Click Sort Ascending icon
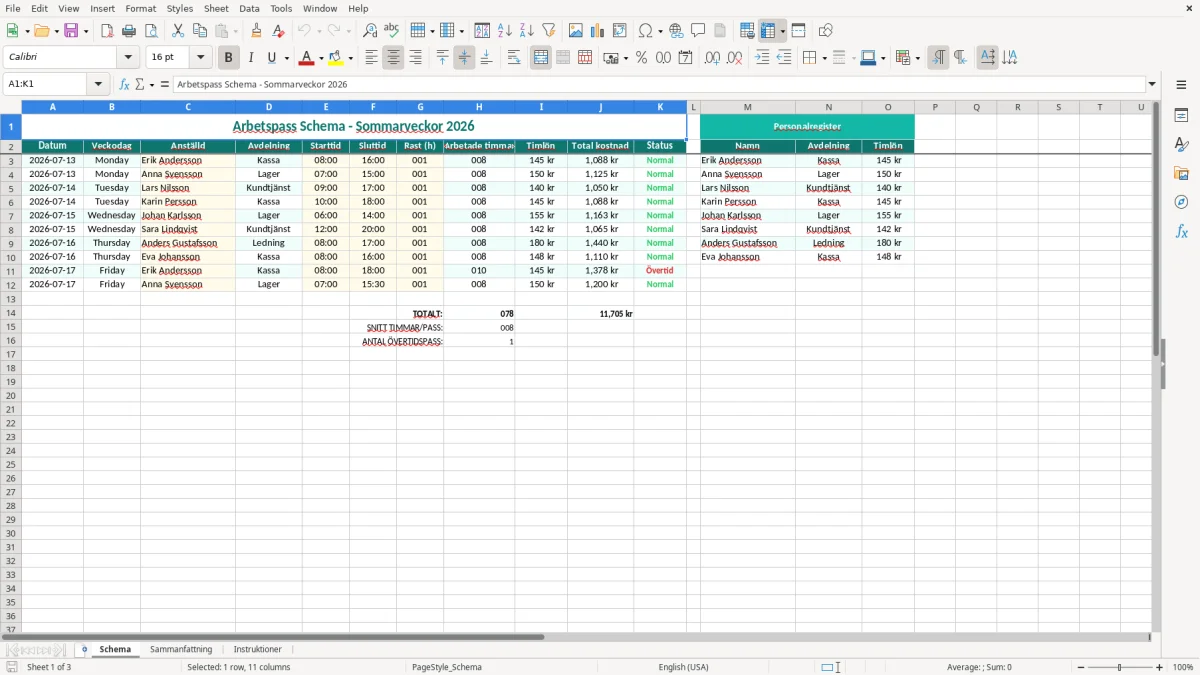The image size is (1200, 675). [x=505, y=31]
